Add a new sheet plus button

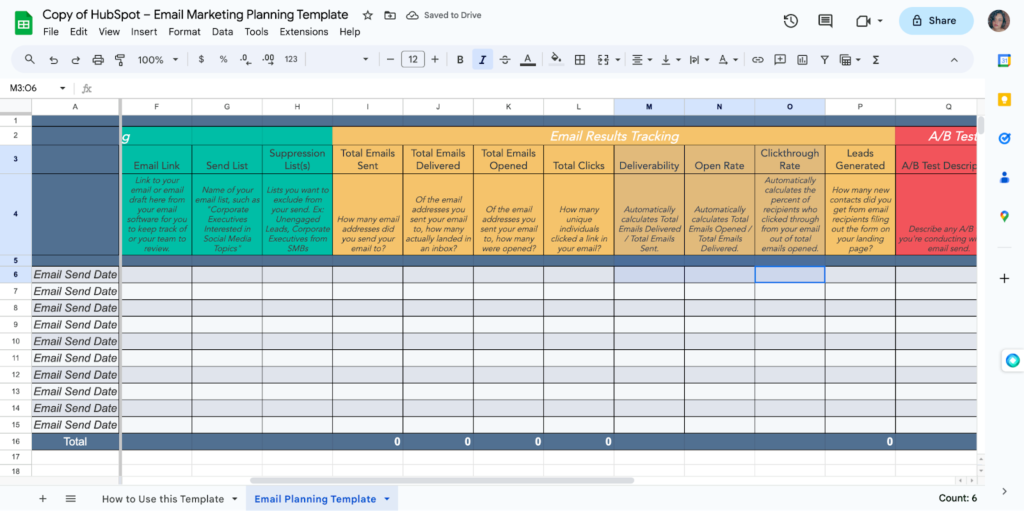click(43, 499)
